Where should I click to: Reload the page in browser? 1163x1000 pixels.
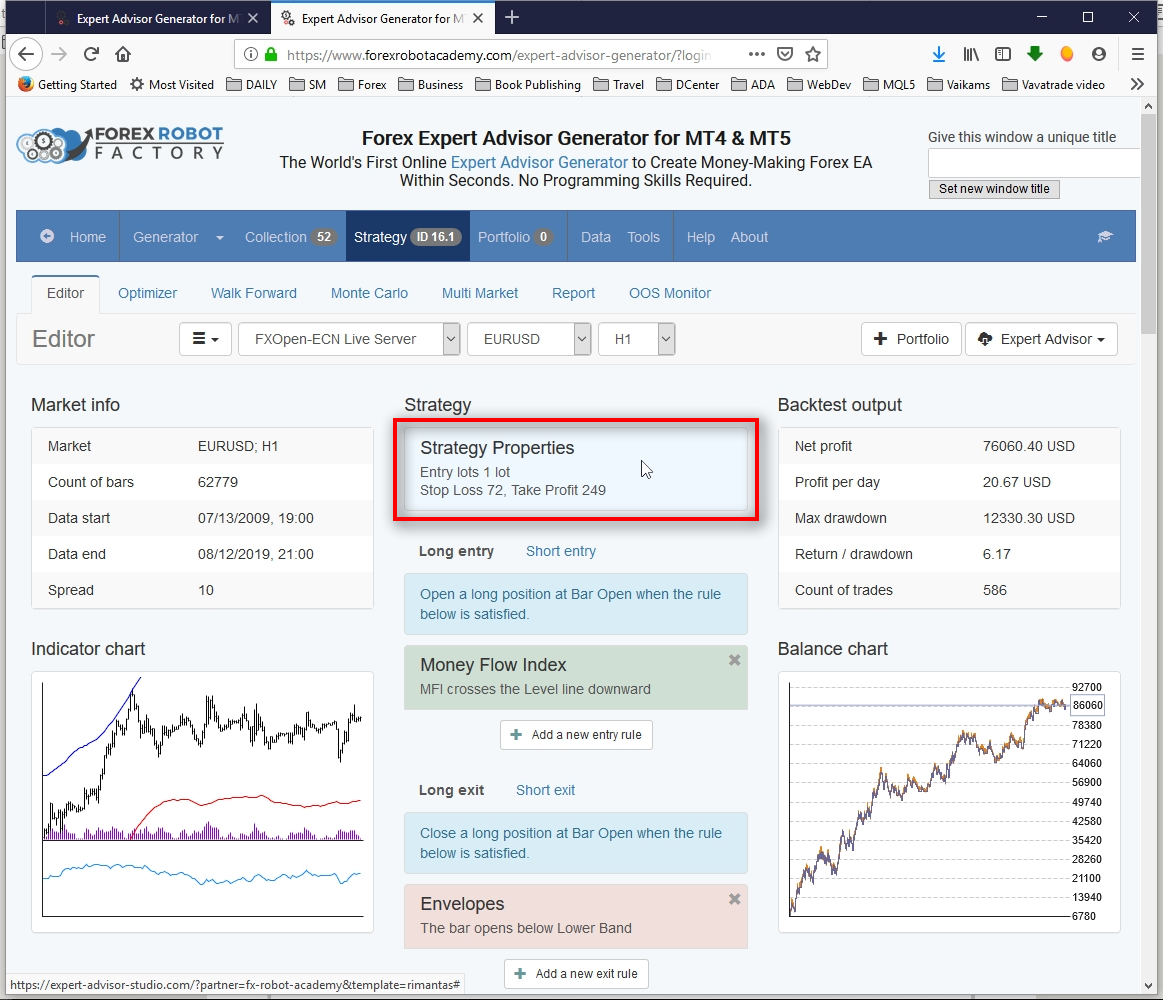pyautogui.click(x=91, y=54)
